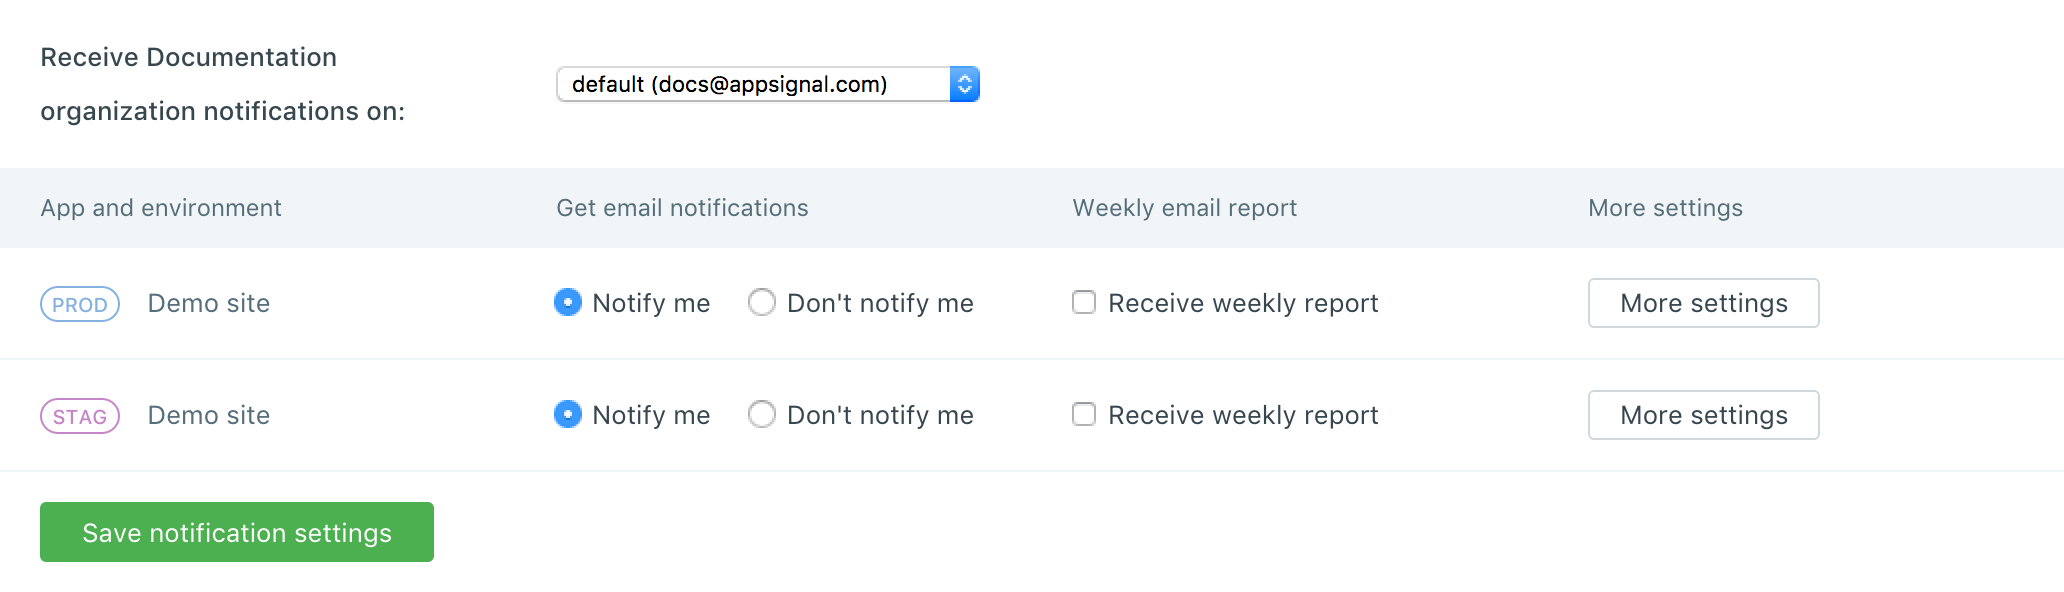Click the App and environment column header
This screenshot has width=2064, height=592.
(x=161, y=208)
